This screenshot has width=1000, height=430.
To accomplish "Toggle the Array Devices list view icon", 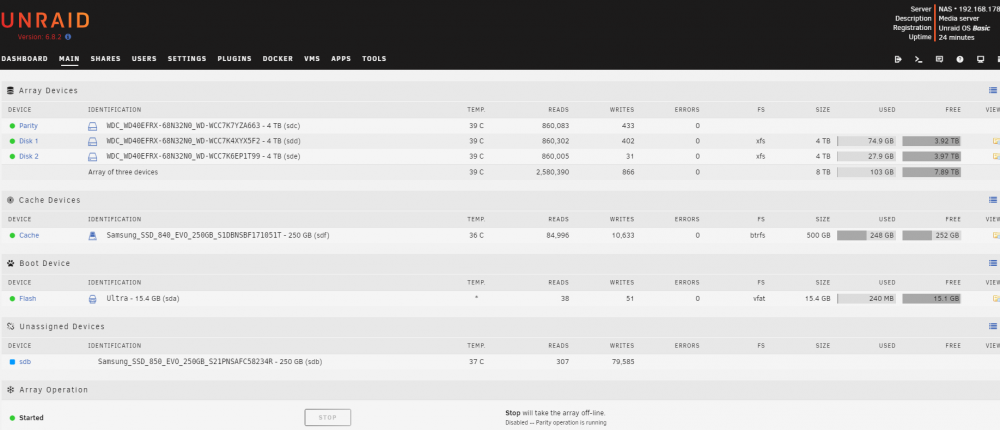I will tap(993, 91).
